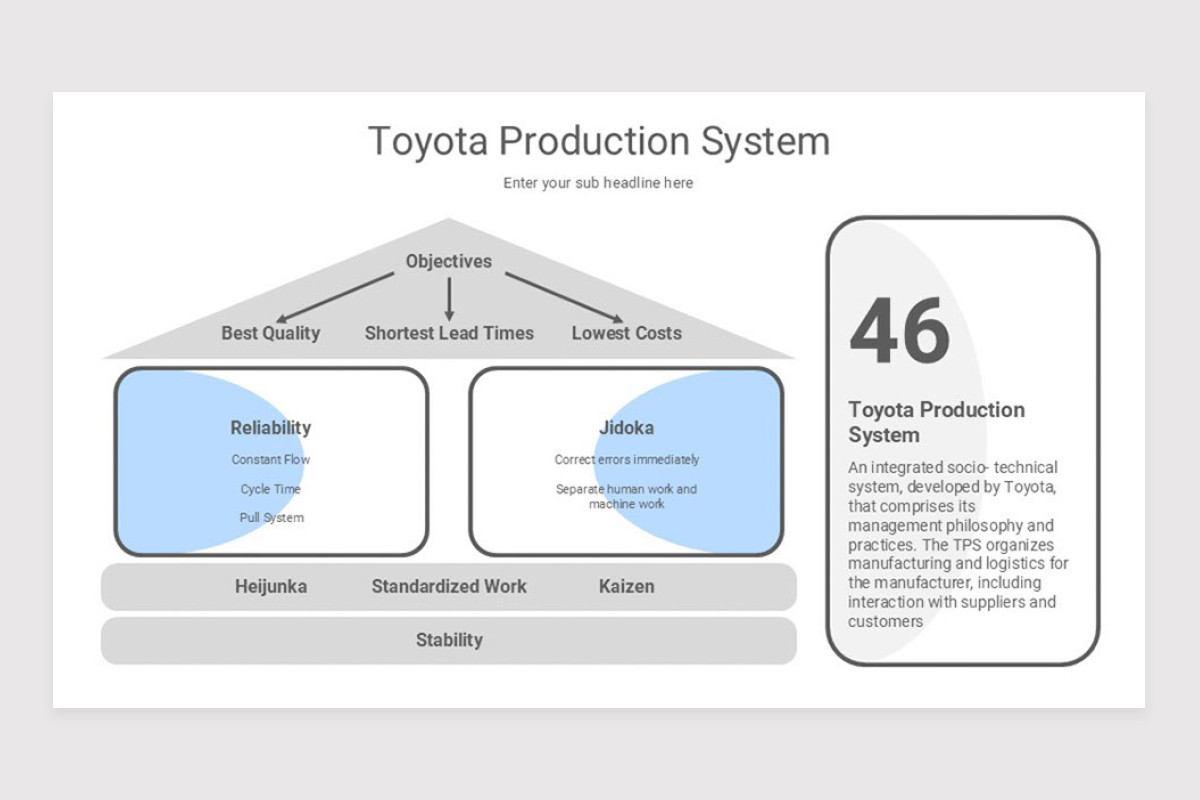Click the 'Constant Flow' text
1200x800 pixels.
pos(271,460)
